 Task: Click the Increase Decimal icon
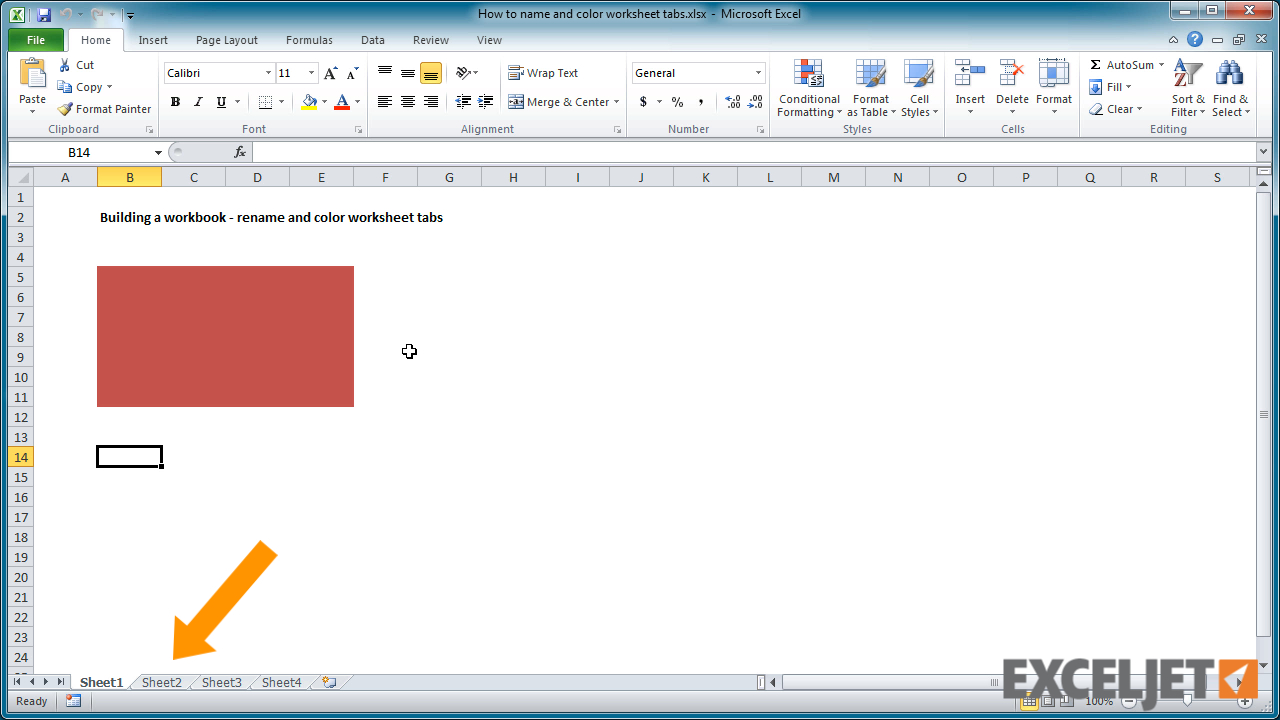pyautogui.click(x=731, y=102)
